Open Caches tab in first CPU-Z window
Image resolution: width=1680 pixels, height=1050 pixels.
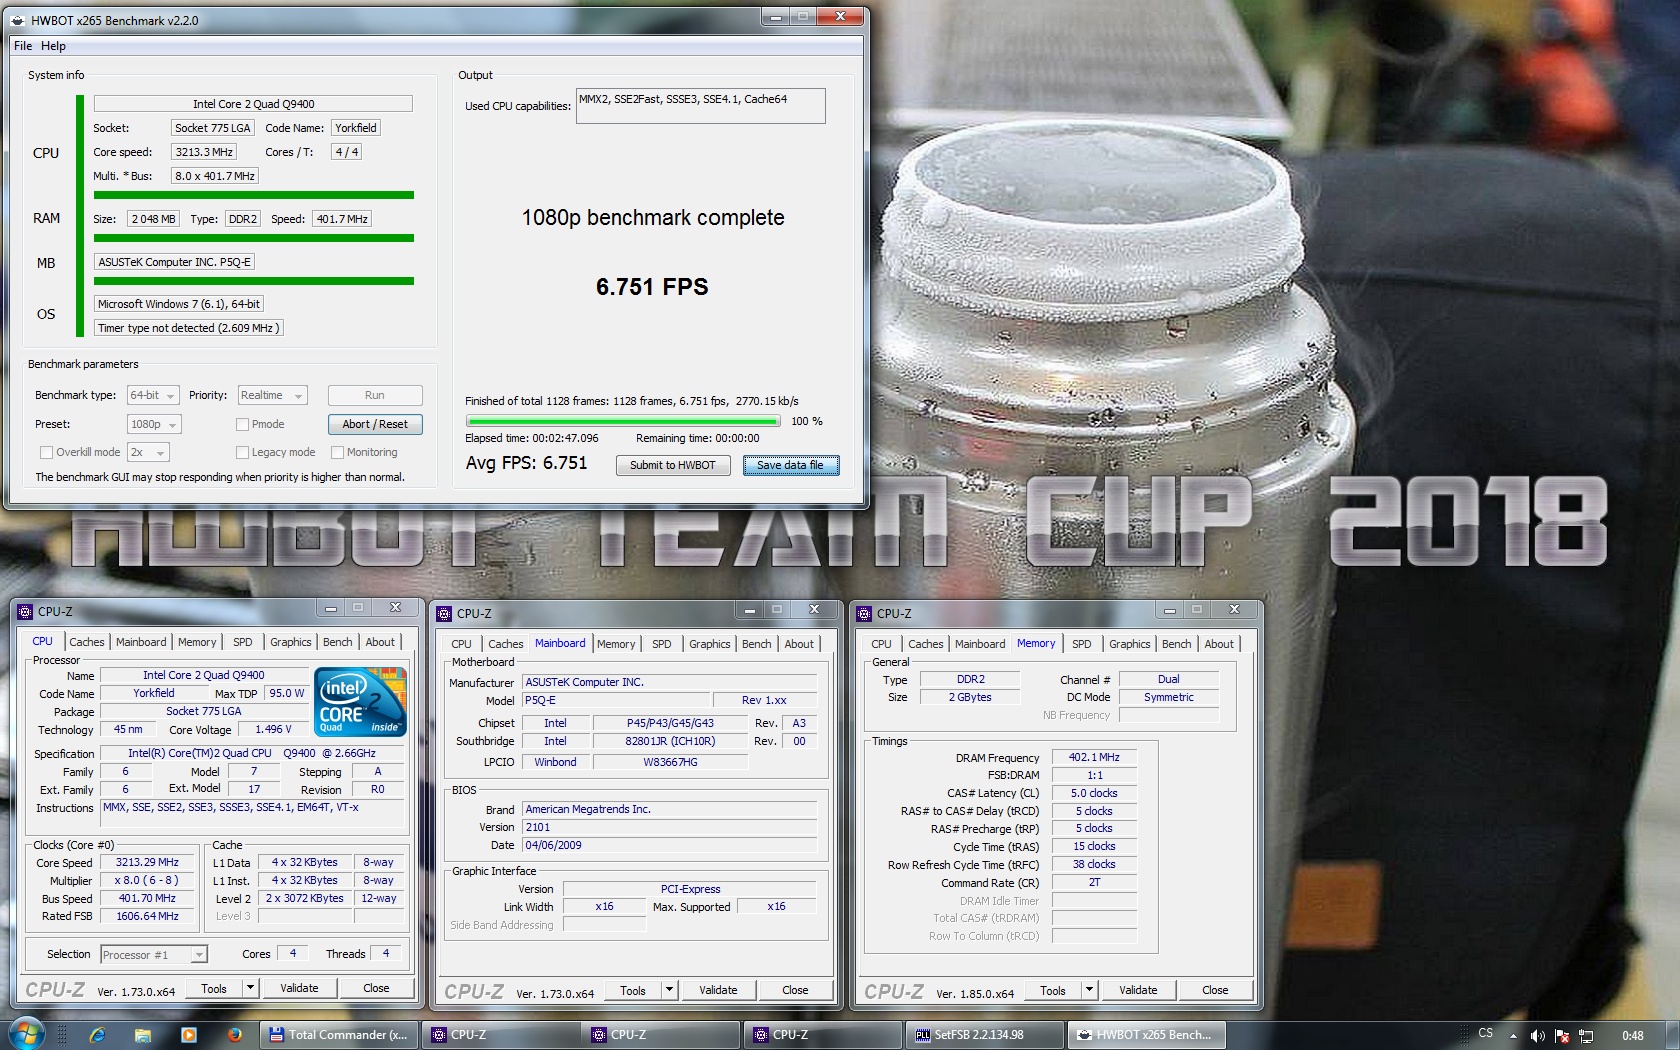87,642
